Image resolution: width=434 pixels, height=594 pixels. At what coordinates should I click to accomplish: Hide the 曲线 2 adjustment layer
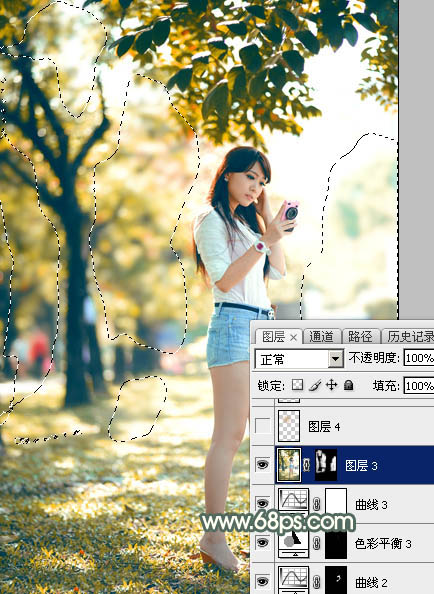coord(262,580)
